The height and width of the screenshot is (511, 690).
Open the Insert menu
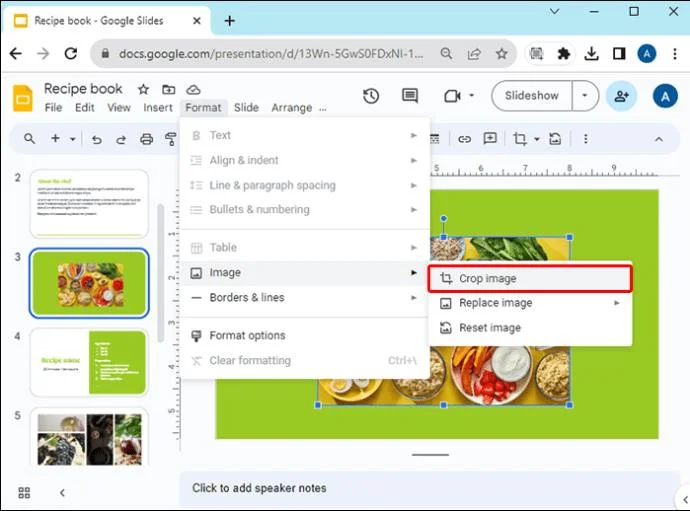click(x=158, y=108)
